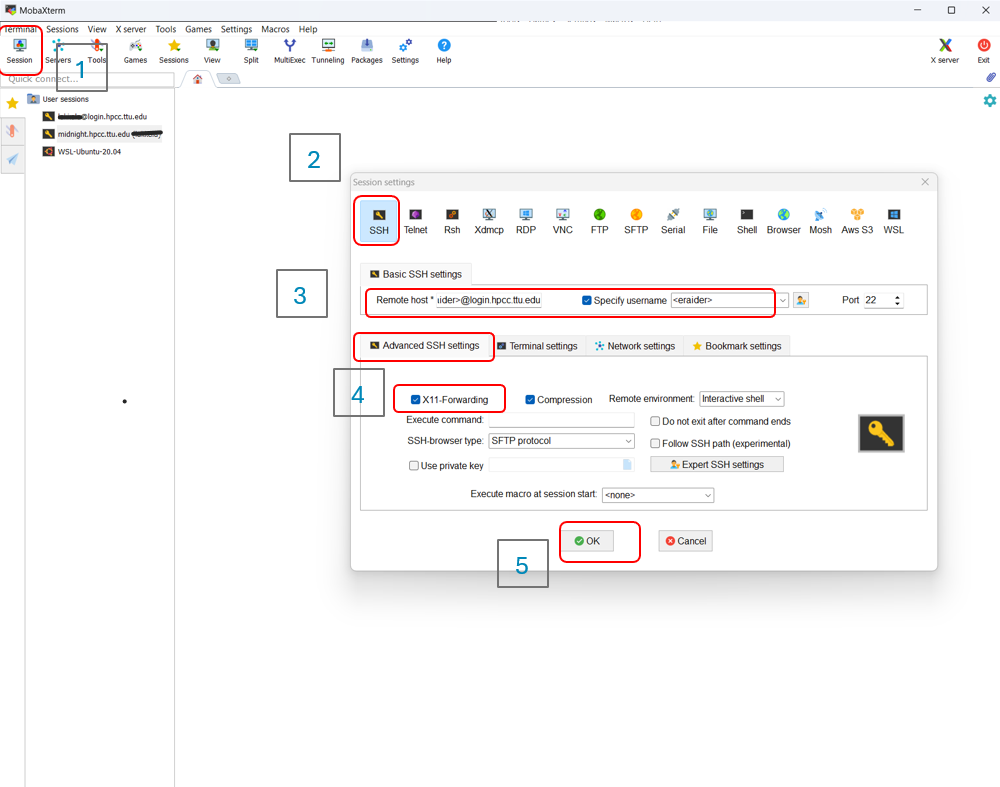Select Telnet session type
This screenshot has height=787, width=1000.
tap(416, 221)
